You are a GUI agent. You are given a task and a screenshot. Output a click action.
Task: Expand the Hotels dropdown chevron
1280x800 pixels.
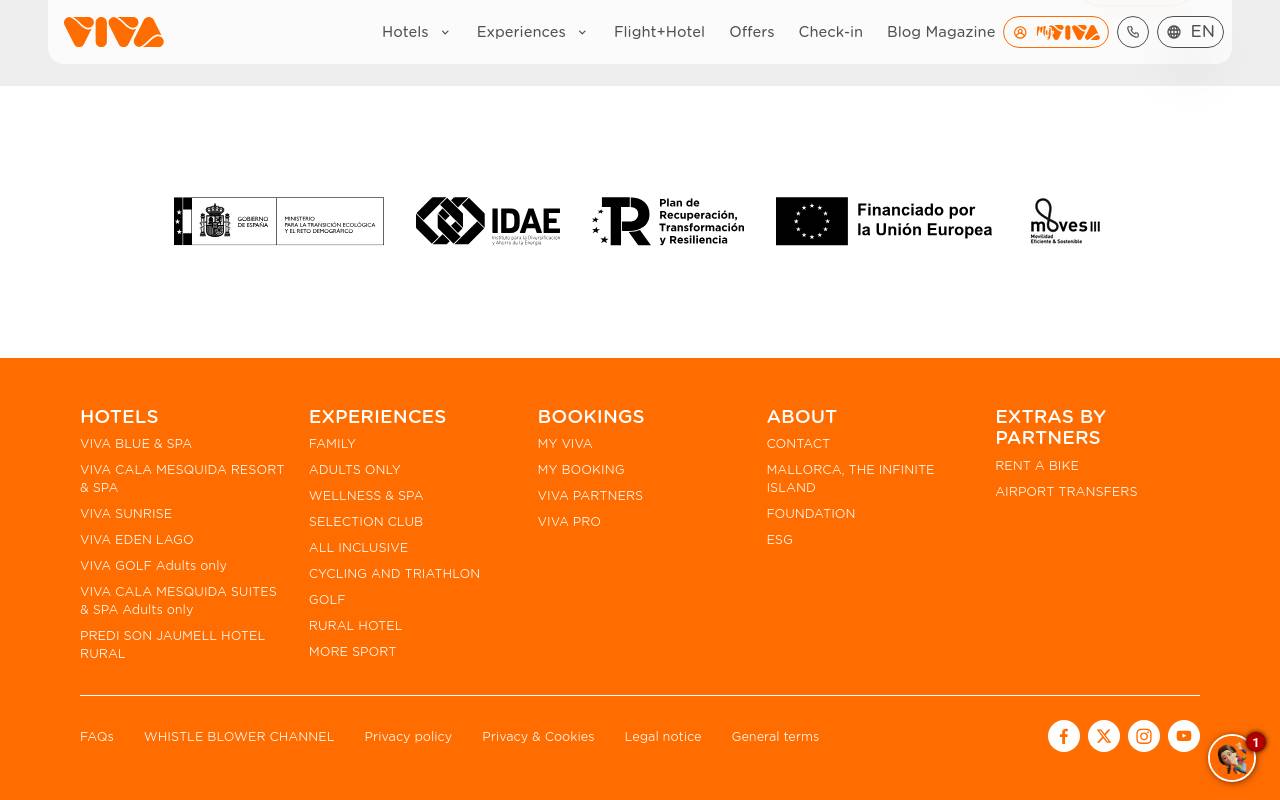coord(445,32)
